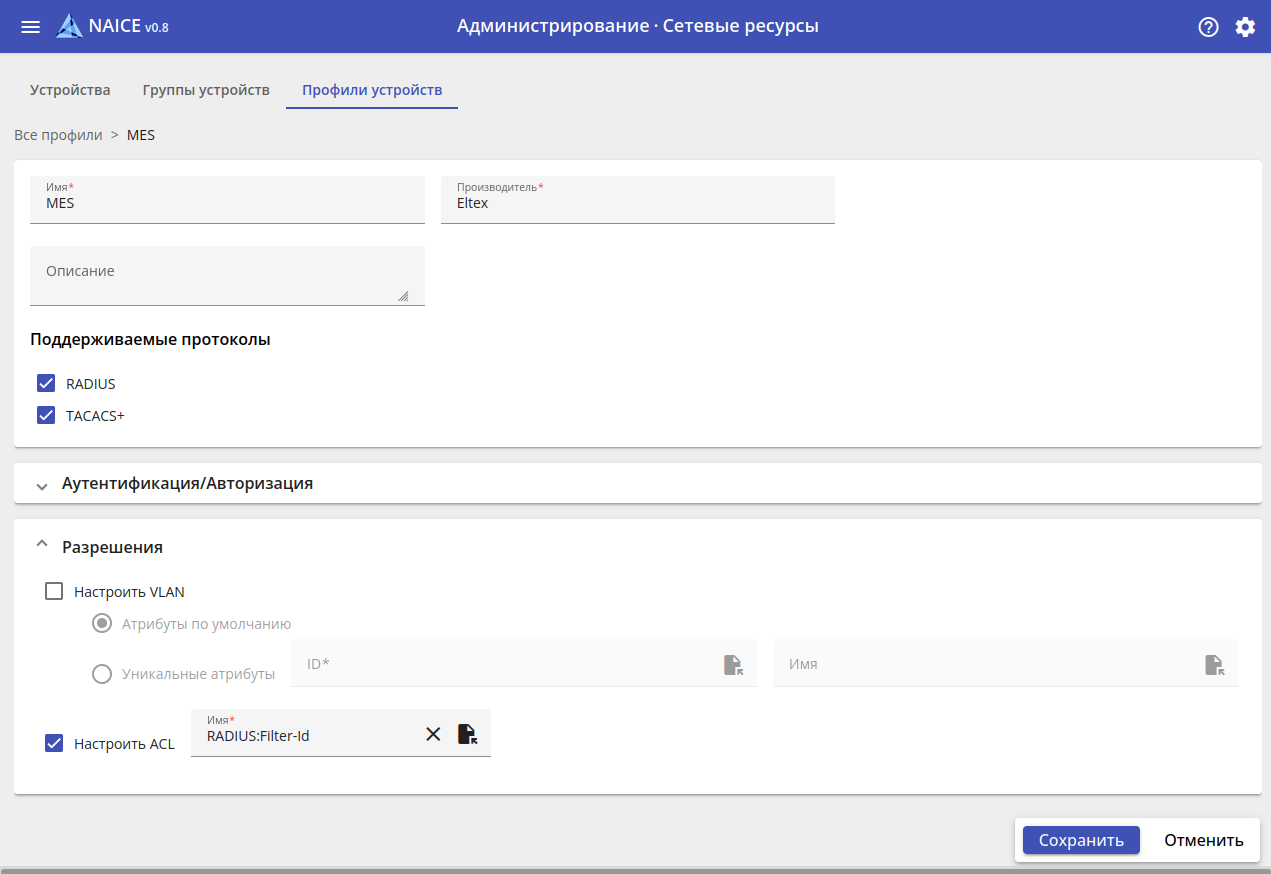Click into the Описание text area

[227, 275]
